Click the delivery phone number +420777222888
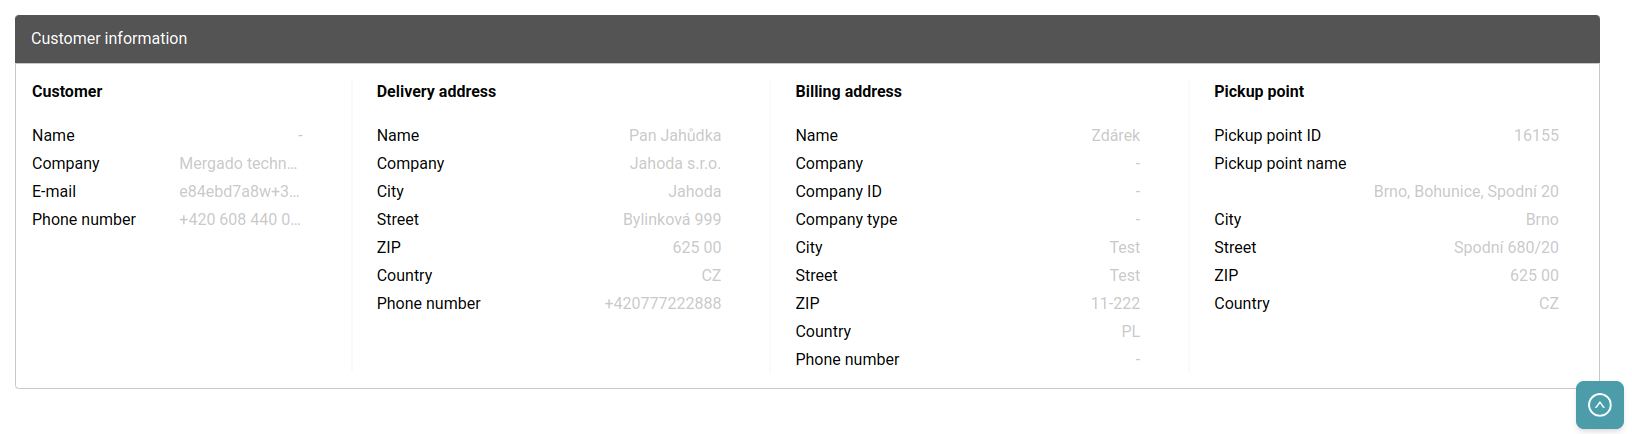This screenshot has height=434, width=1632. [x=662, y=304]
